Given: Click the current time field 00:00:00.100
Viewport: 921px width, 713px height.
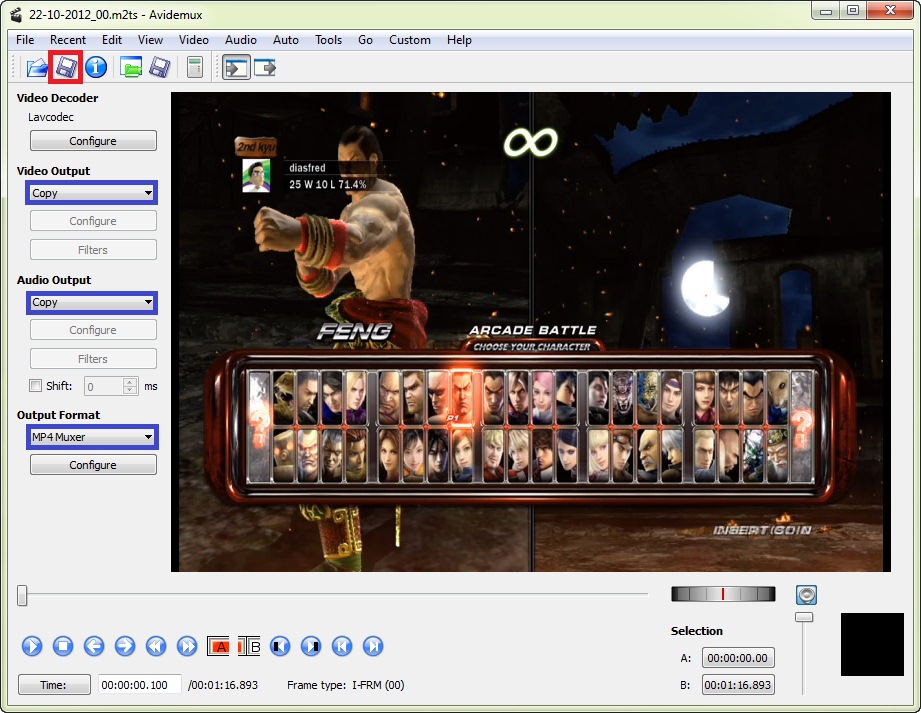Looking at the screenshot, I should 139,685.
